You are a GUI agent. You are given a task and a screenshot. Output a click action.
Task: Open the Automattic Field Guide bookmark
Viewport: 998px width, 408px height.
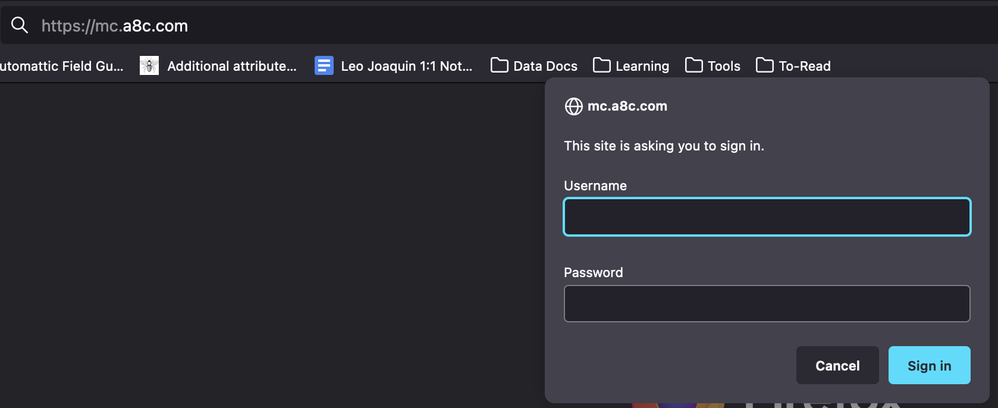coord(62,66)
